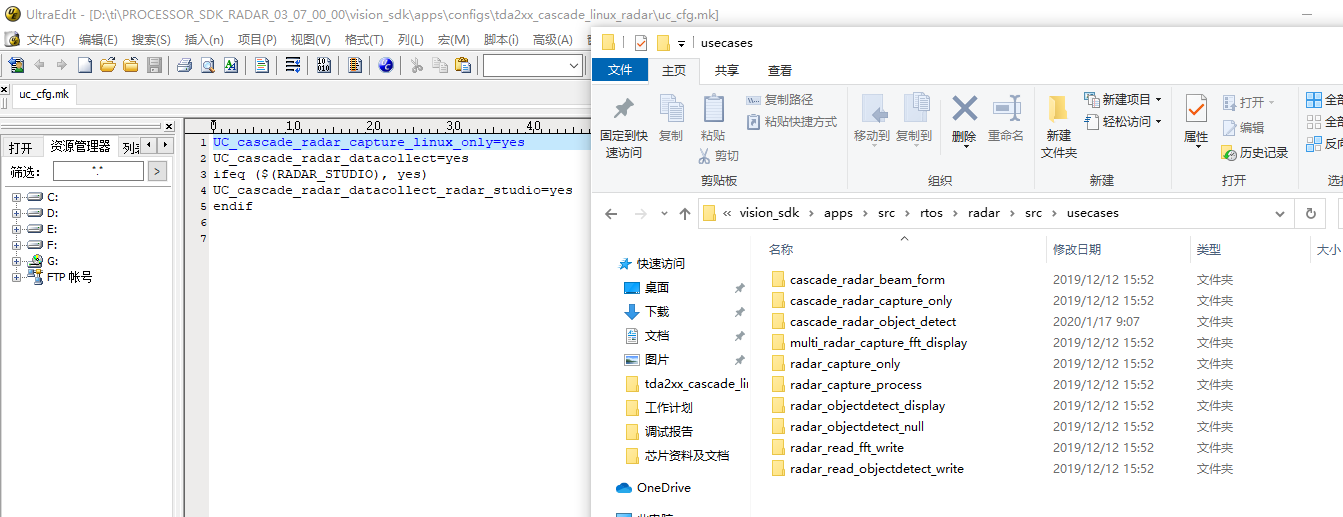
Task: Click the 属性 checkmark icon in Explorer ribbon
Action: pyautogui.click(x=1196, y=108)
